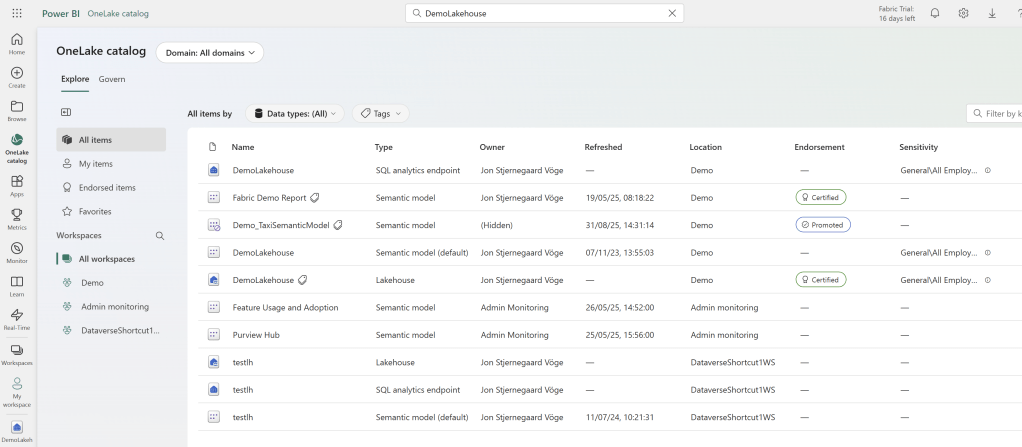The height and width of the screenshot is (447, 1022).
Task: Click the download icon in header
Action: click(x=991, y=14)
